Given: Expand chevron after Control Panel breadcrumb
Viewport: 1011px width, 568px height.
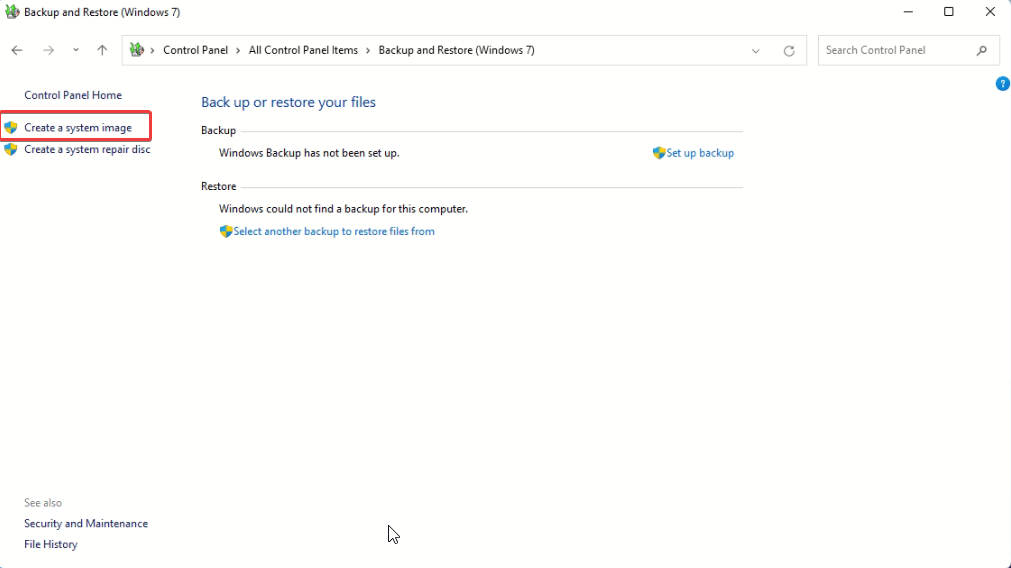Looking at the screenshot, I should (x=238, y=50).
